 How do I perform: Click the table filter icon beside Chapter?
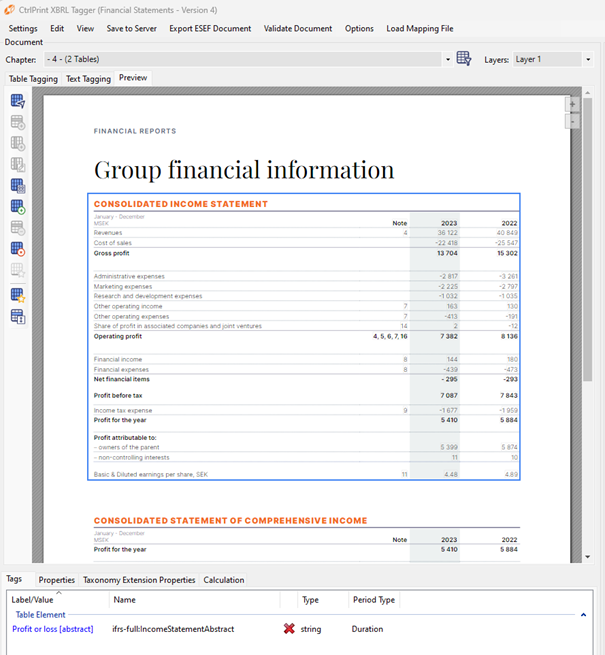(464, 59)
